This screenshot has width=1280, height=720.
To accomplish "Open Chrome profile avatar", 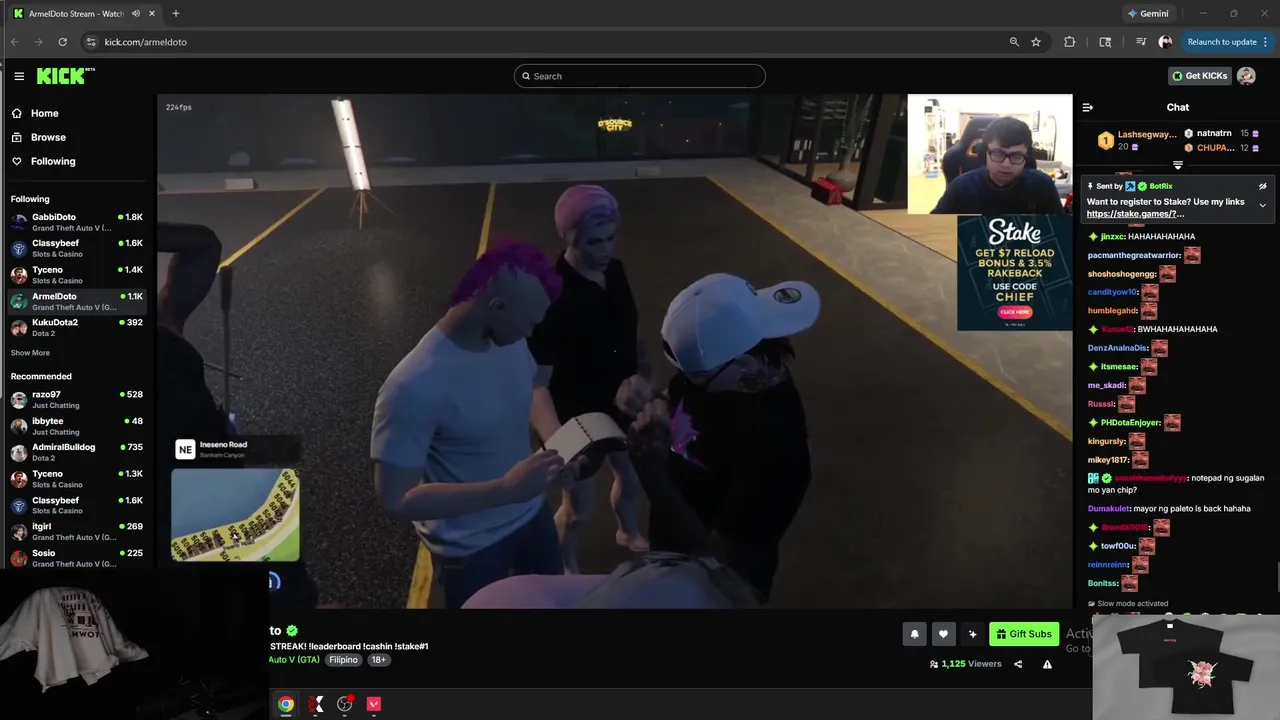I will click(x=1165, y=42).
